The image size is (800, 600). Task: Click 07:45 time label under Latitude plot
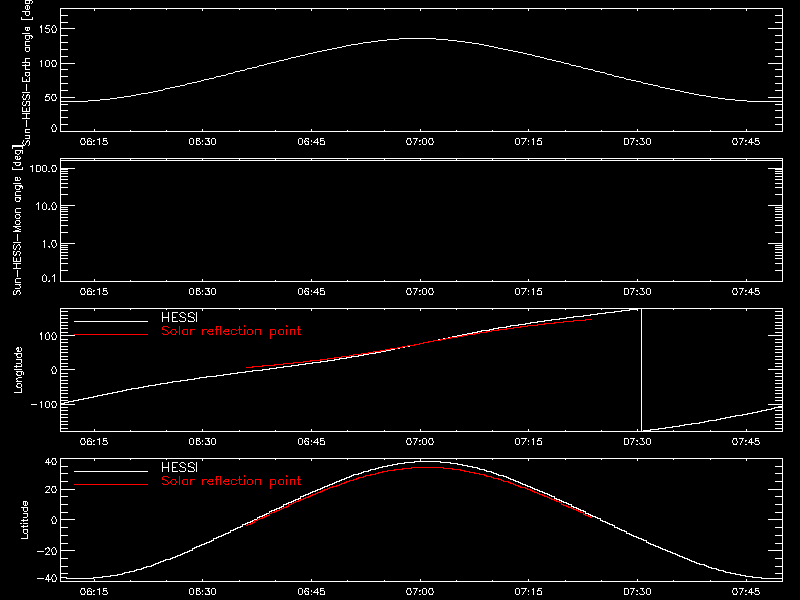(x=746, y=592)
